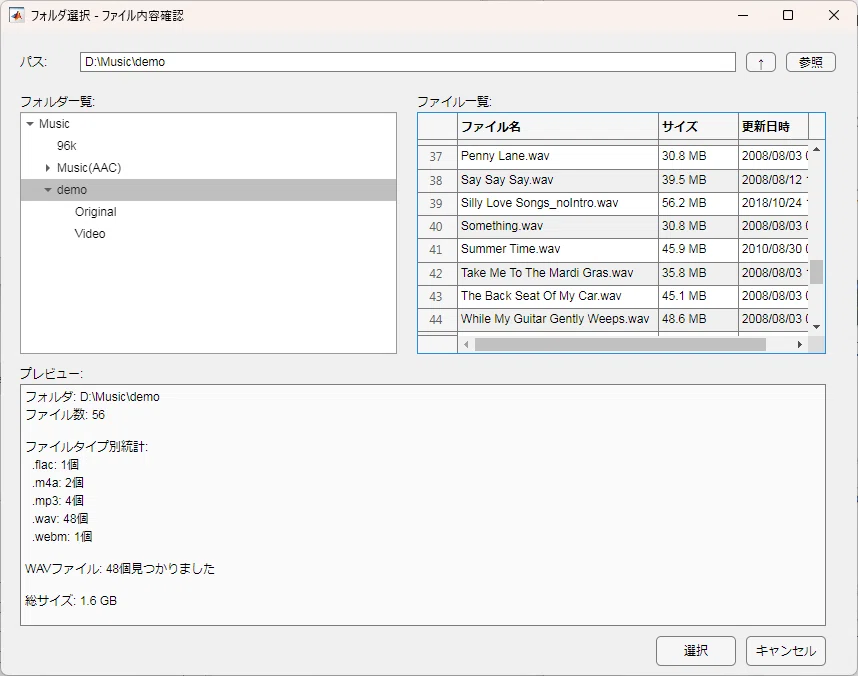Click the ファイル数: 56 preview line
This screenshot has width=858, height=676.
coord(65,415)
